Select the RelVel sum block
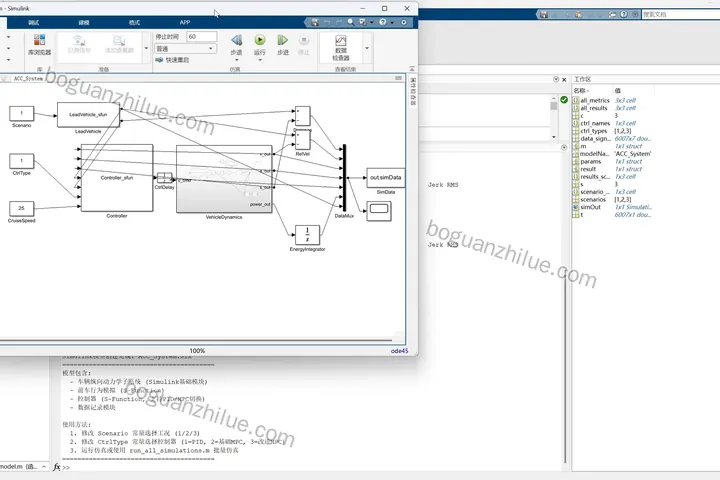Viewport: 720px width, 480px height. (x=303, y=140)
